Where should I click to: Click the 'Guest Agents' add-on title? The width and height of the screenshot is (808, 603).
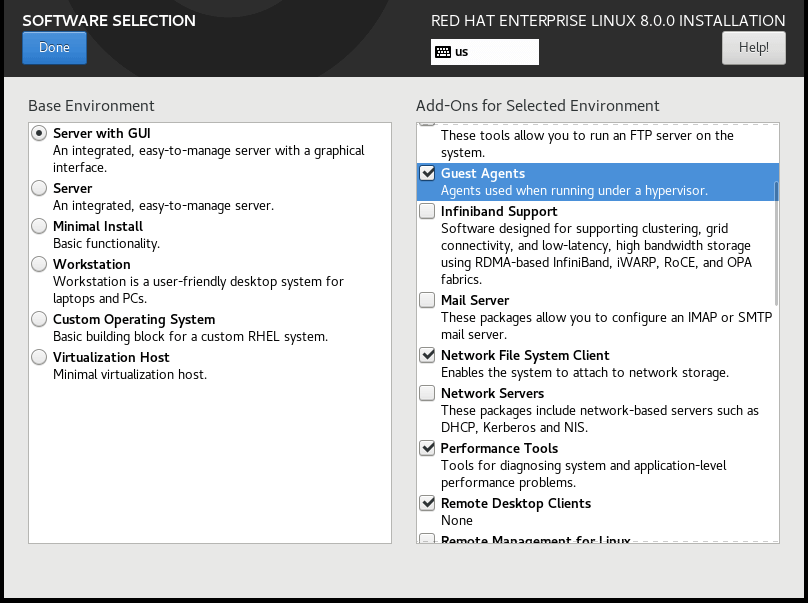coord(483,174)
